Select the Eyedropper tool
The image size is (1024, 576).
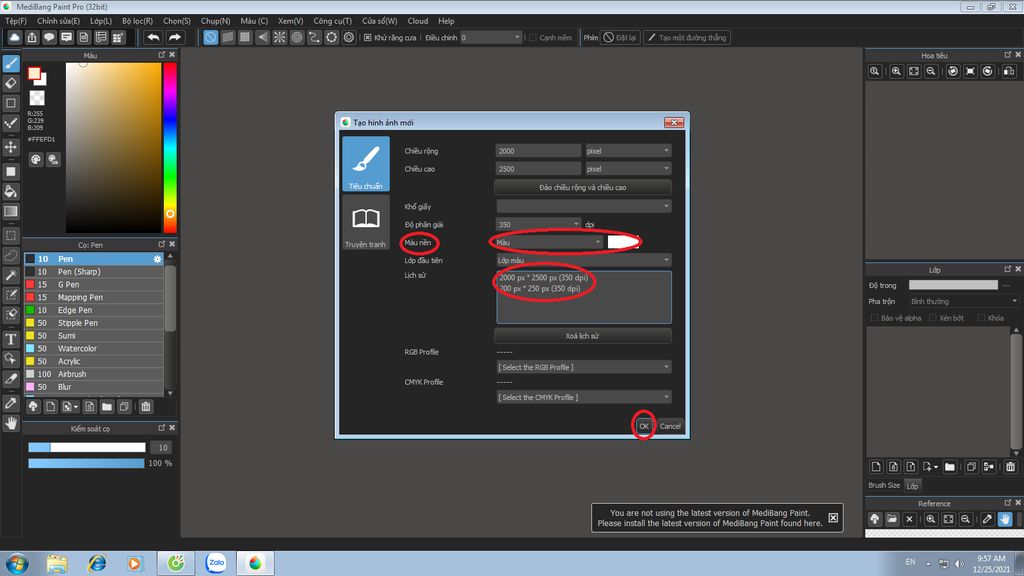click(11, 403)
